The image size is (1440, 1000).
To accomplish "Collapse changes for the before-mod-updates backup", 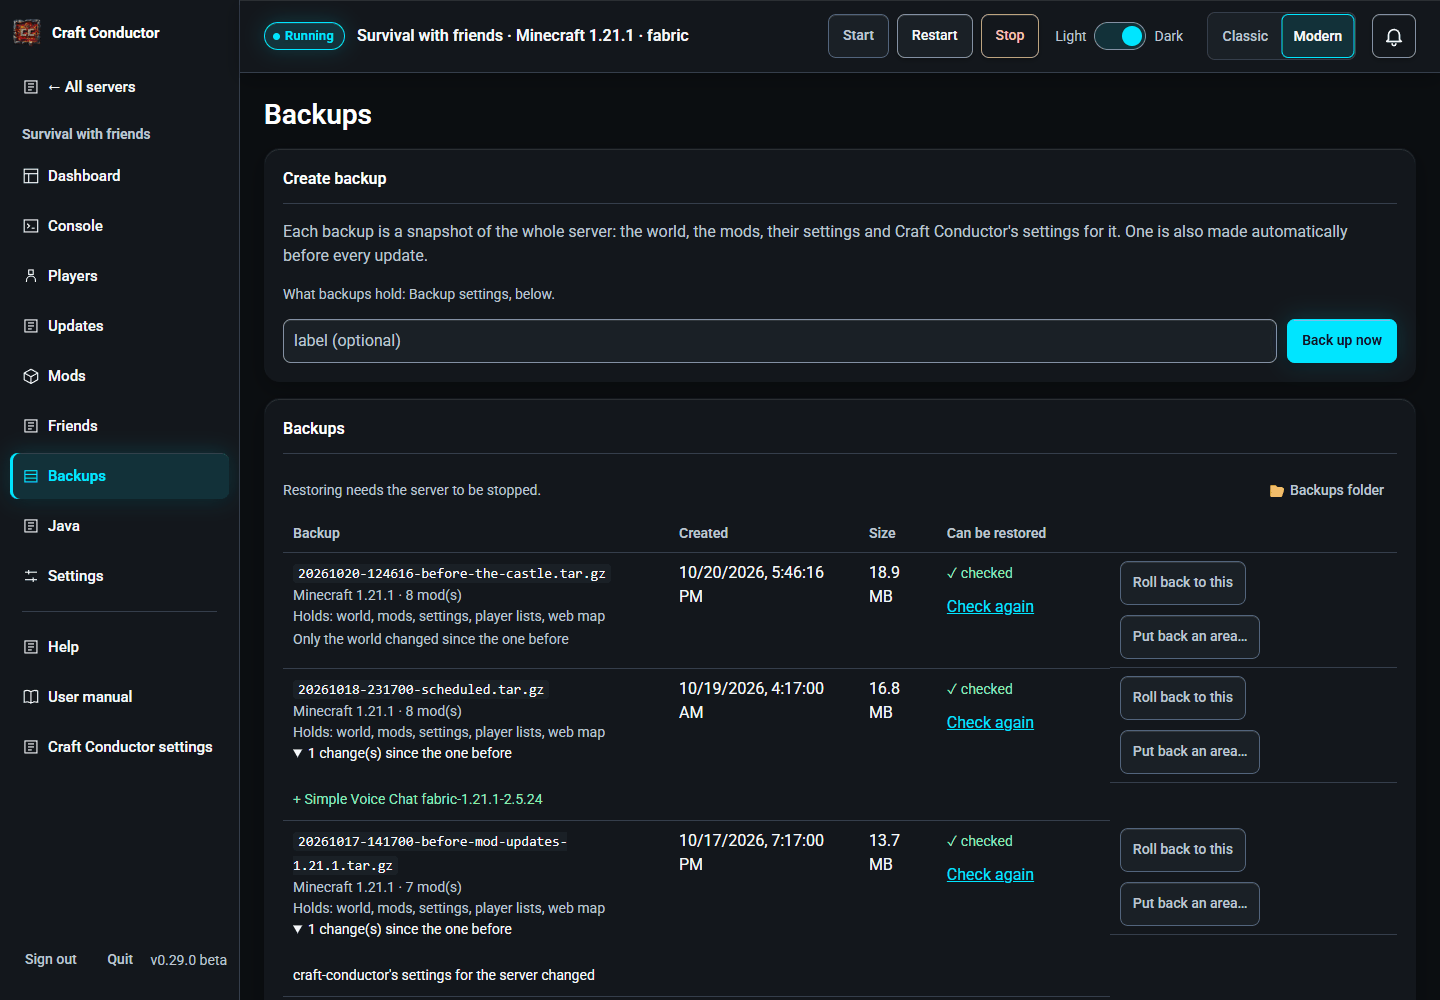I will tap(402, 929).
